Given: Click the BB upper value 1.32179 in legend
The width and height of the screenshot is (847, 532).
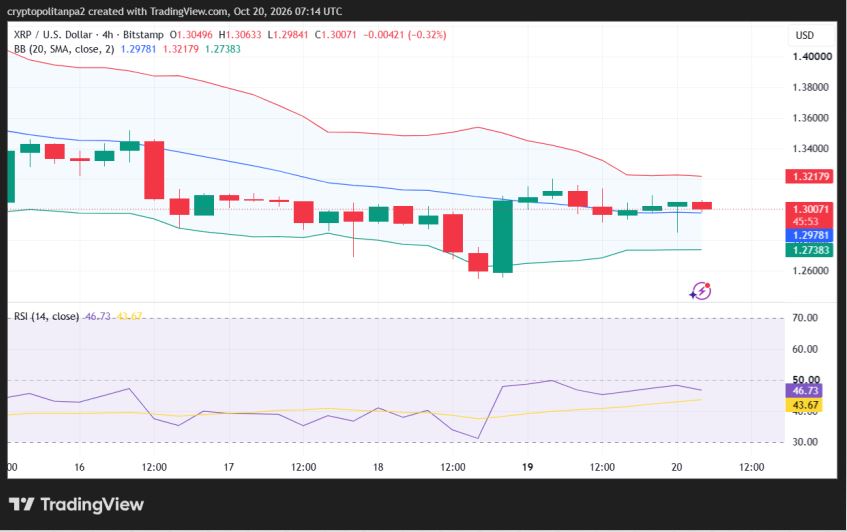Looking at the screenshot, I should click(180, 49).
